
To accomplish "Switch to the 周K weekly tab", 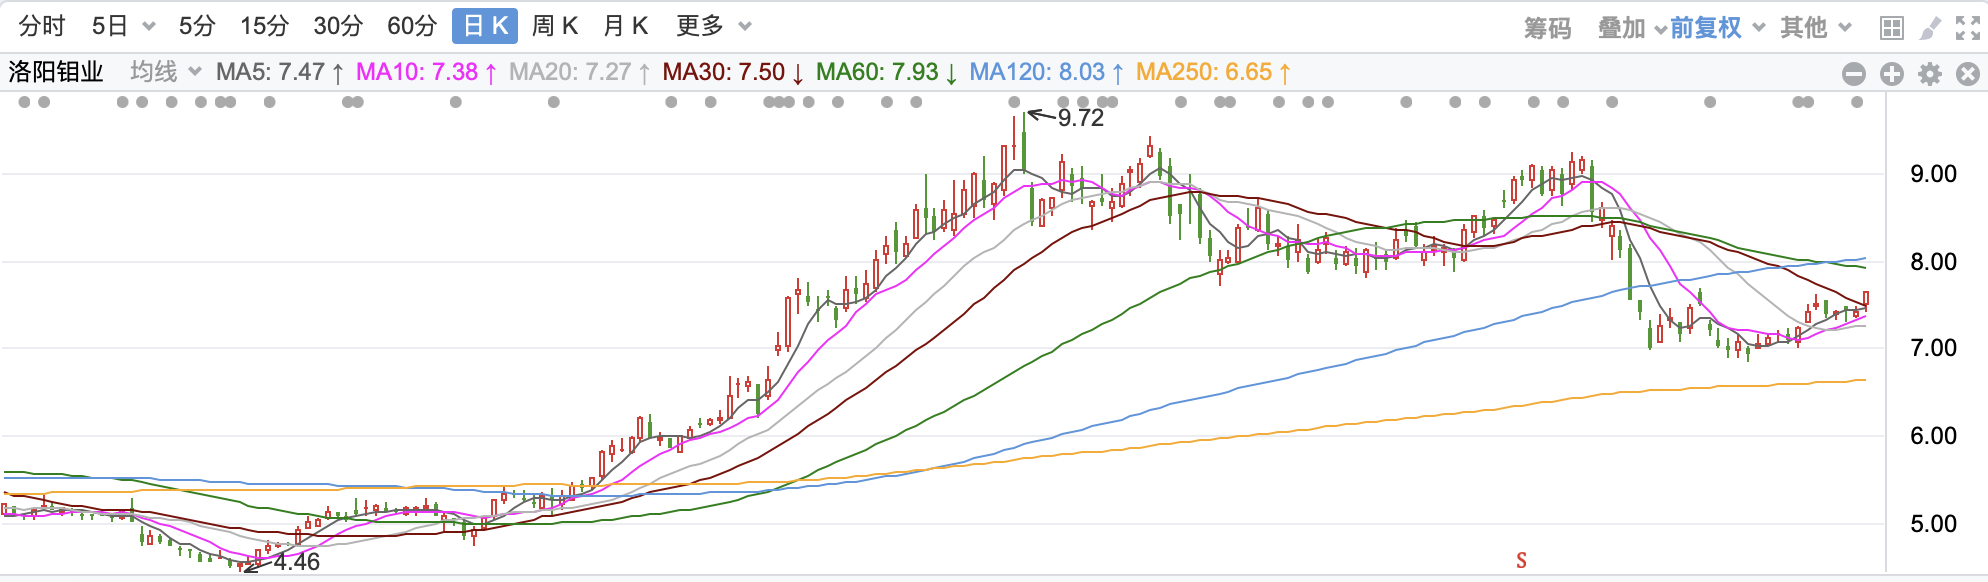I will click(x=555, y=26).
